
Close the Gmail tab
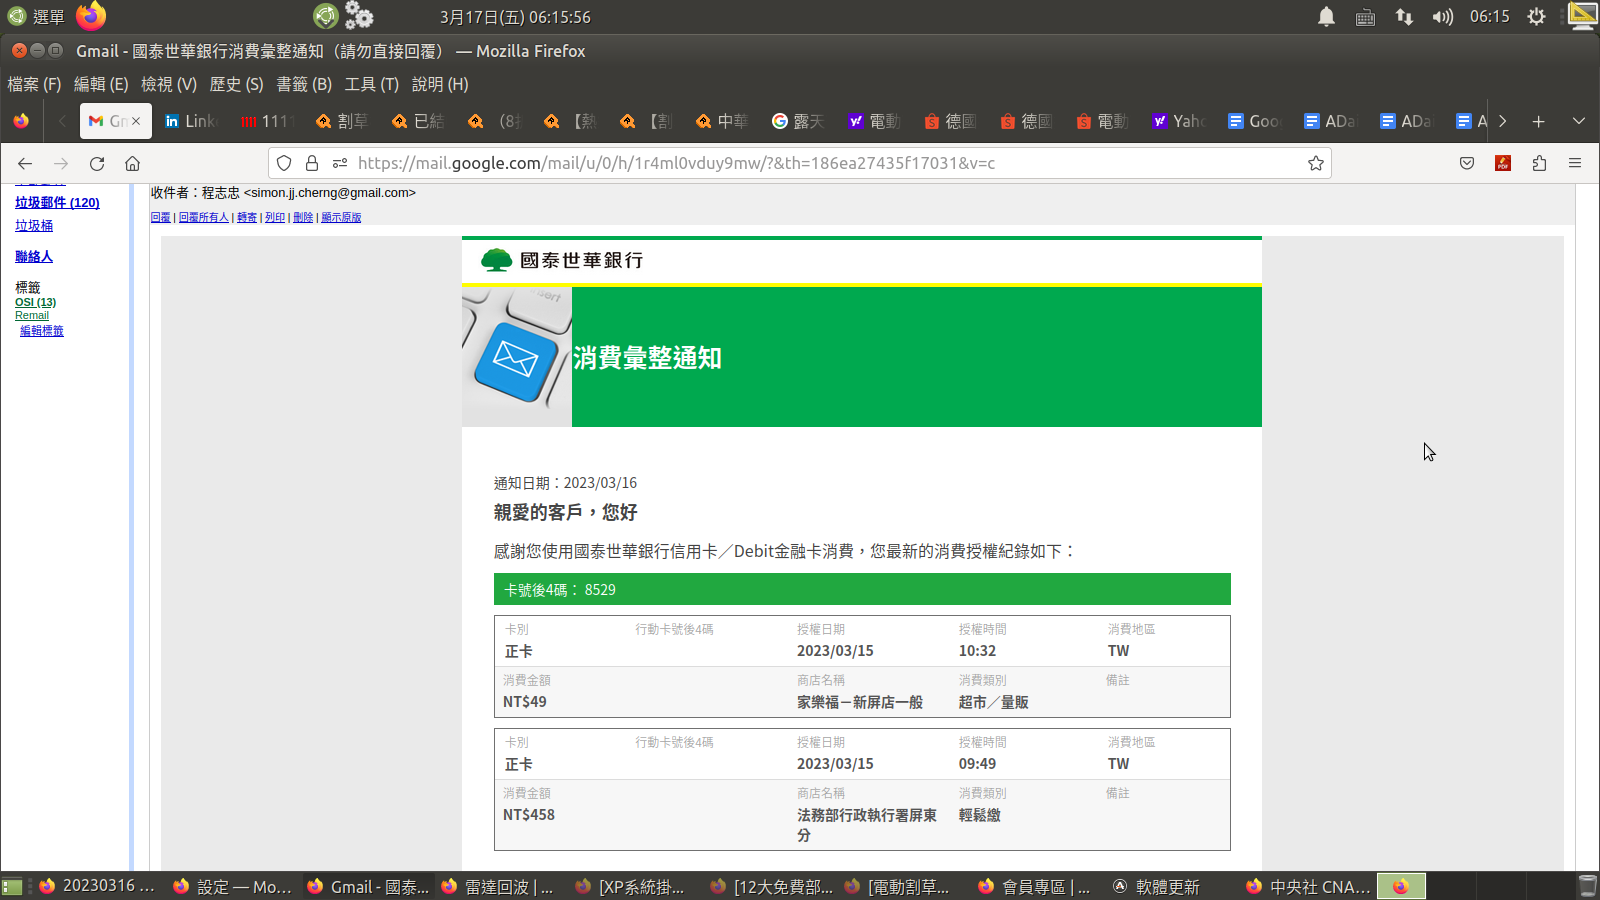click(x=136, y=121)
